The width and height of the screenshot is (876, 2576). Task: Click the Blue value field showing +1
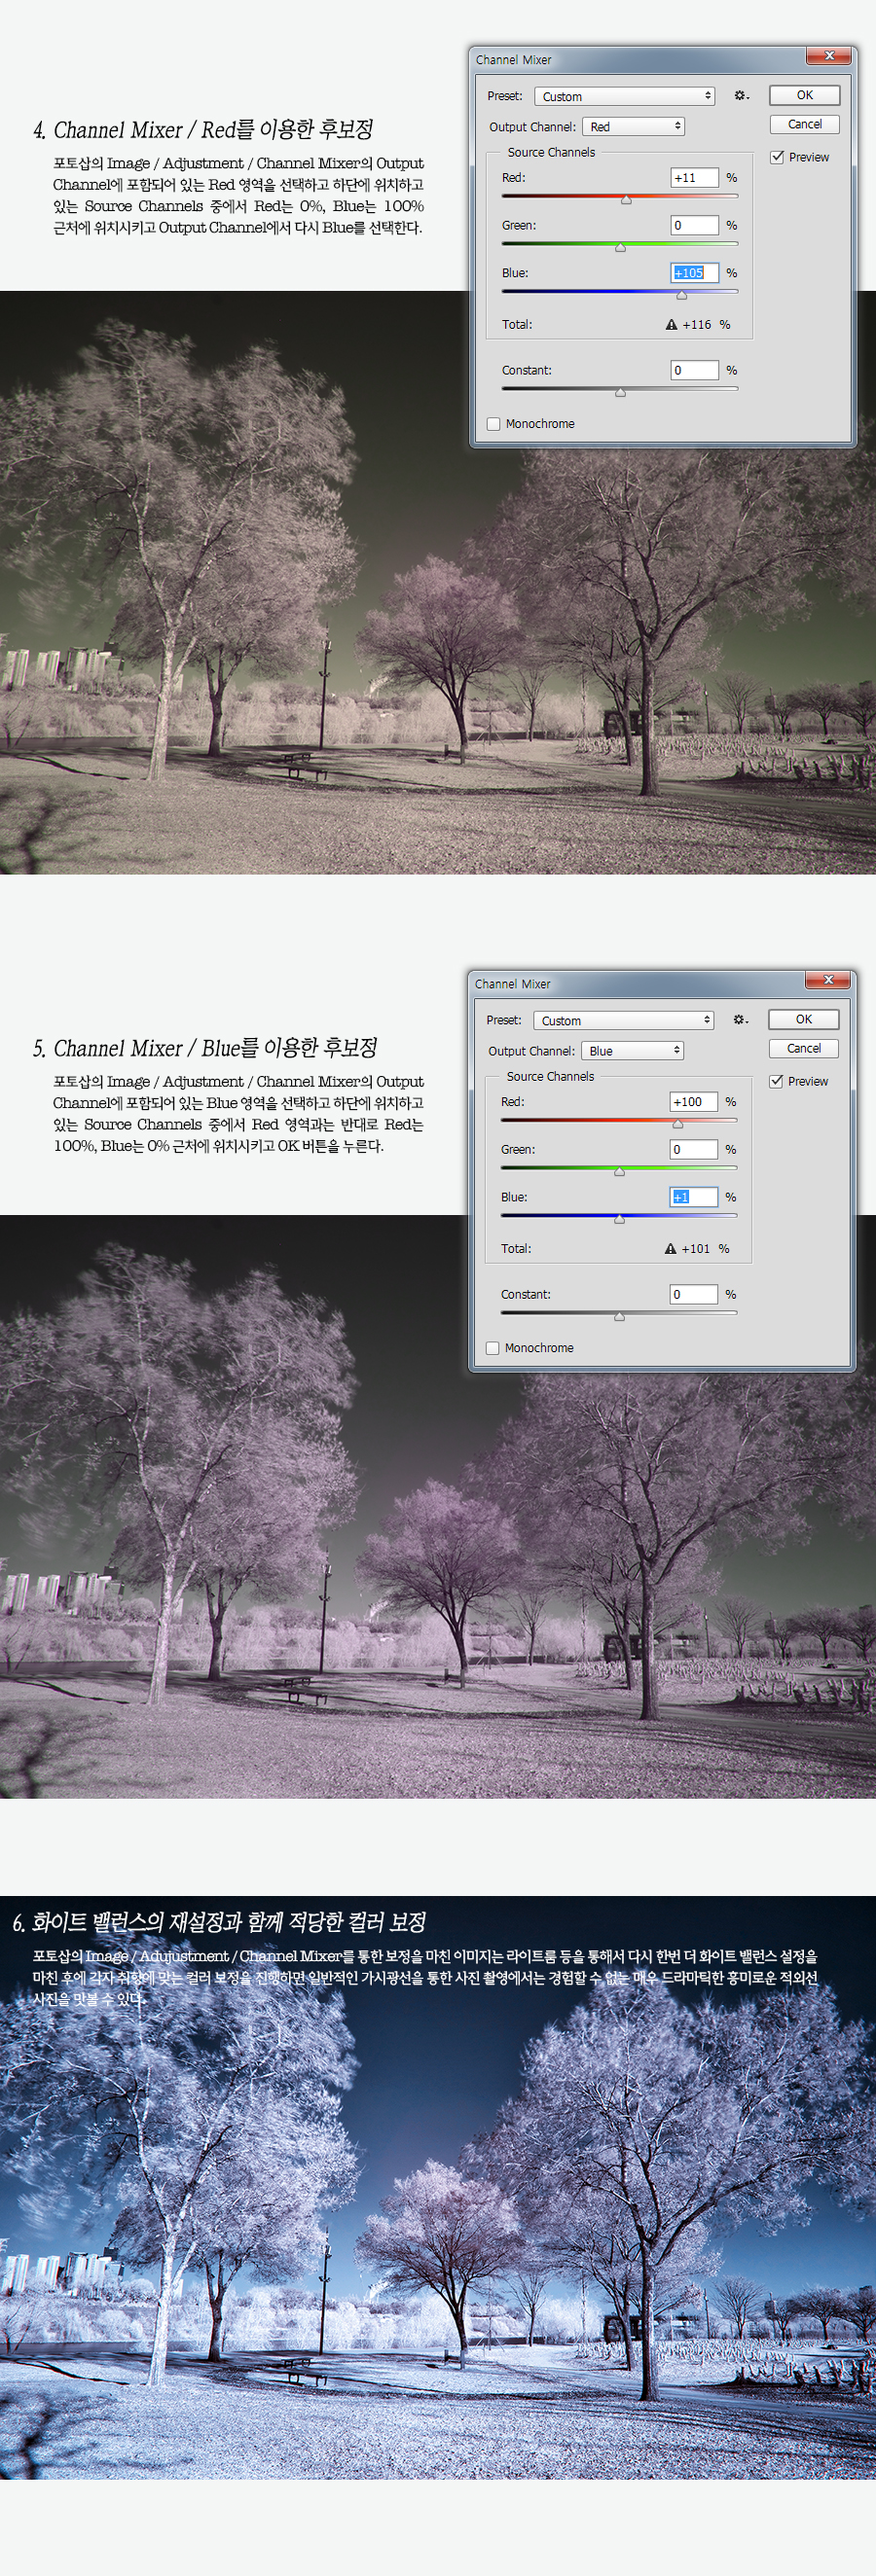click(692, 1197)
